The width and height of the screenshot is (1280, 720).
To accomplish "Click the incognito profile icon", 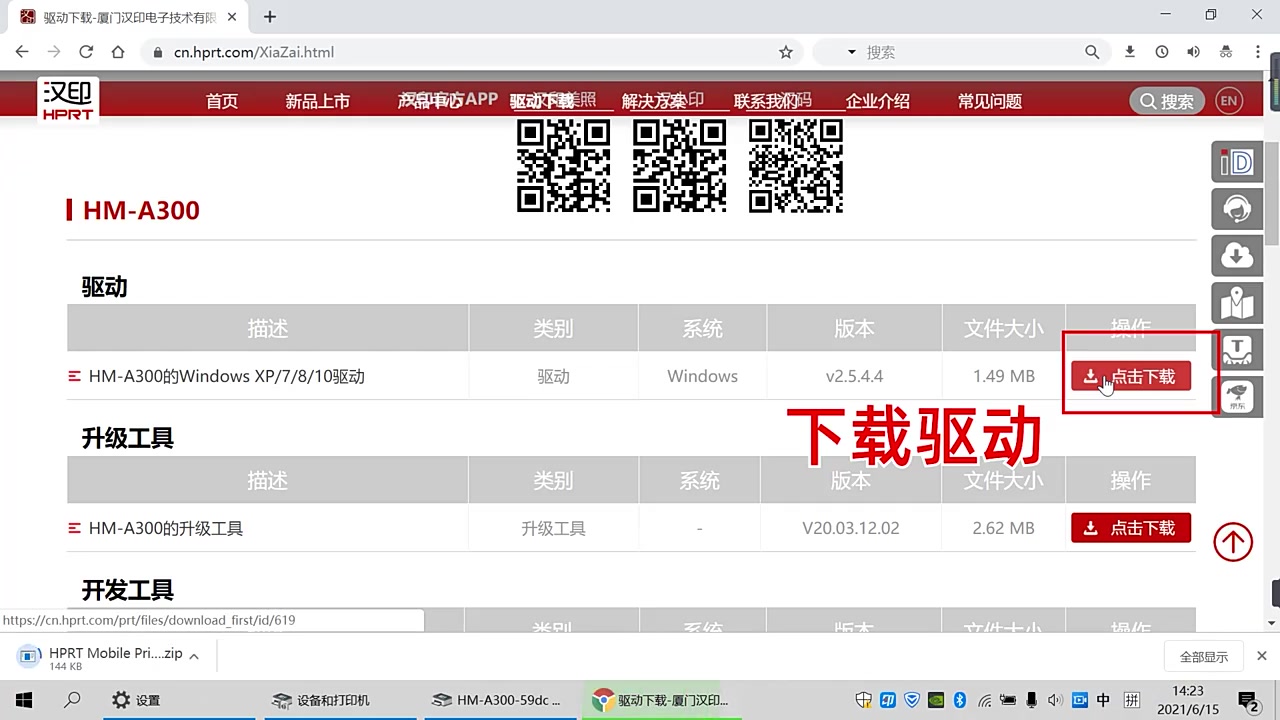I will (1225, 52).
